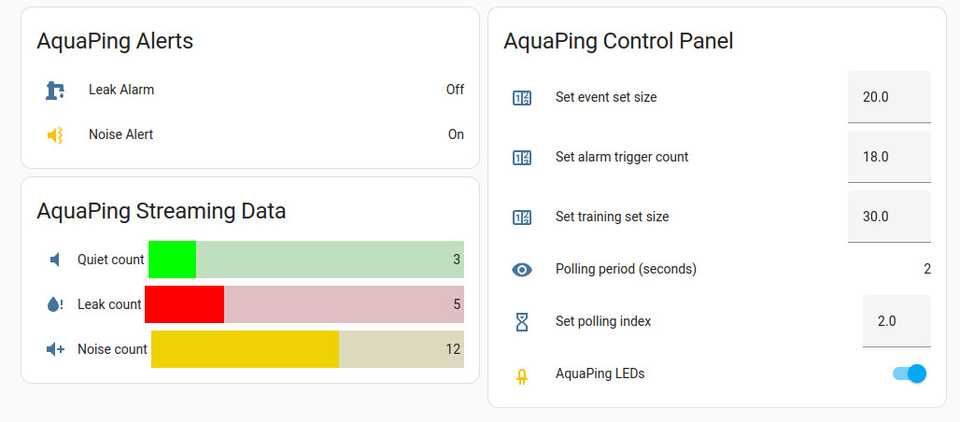Screen dimensions: 960x422
Task: Click the event set size numeric icon
Action: click(522, 98)
